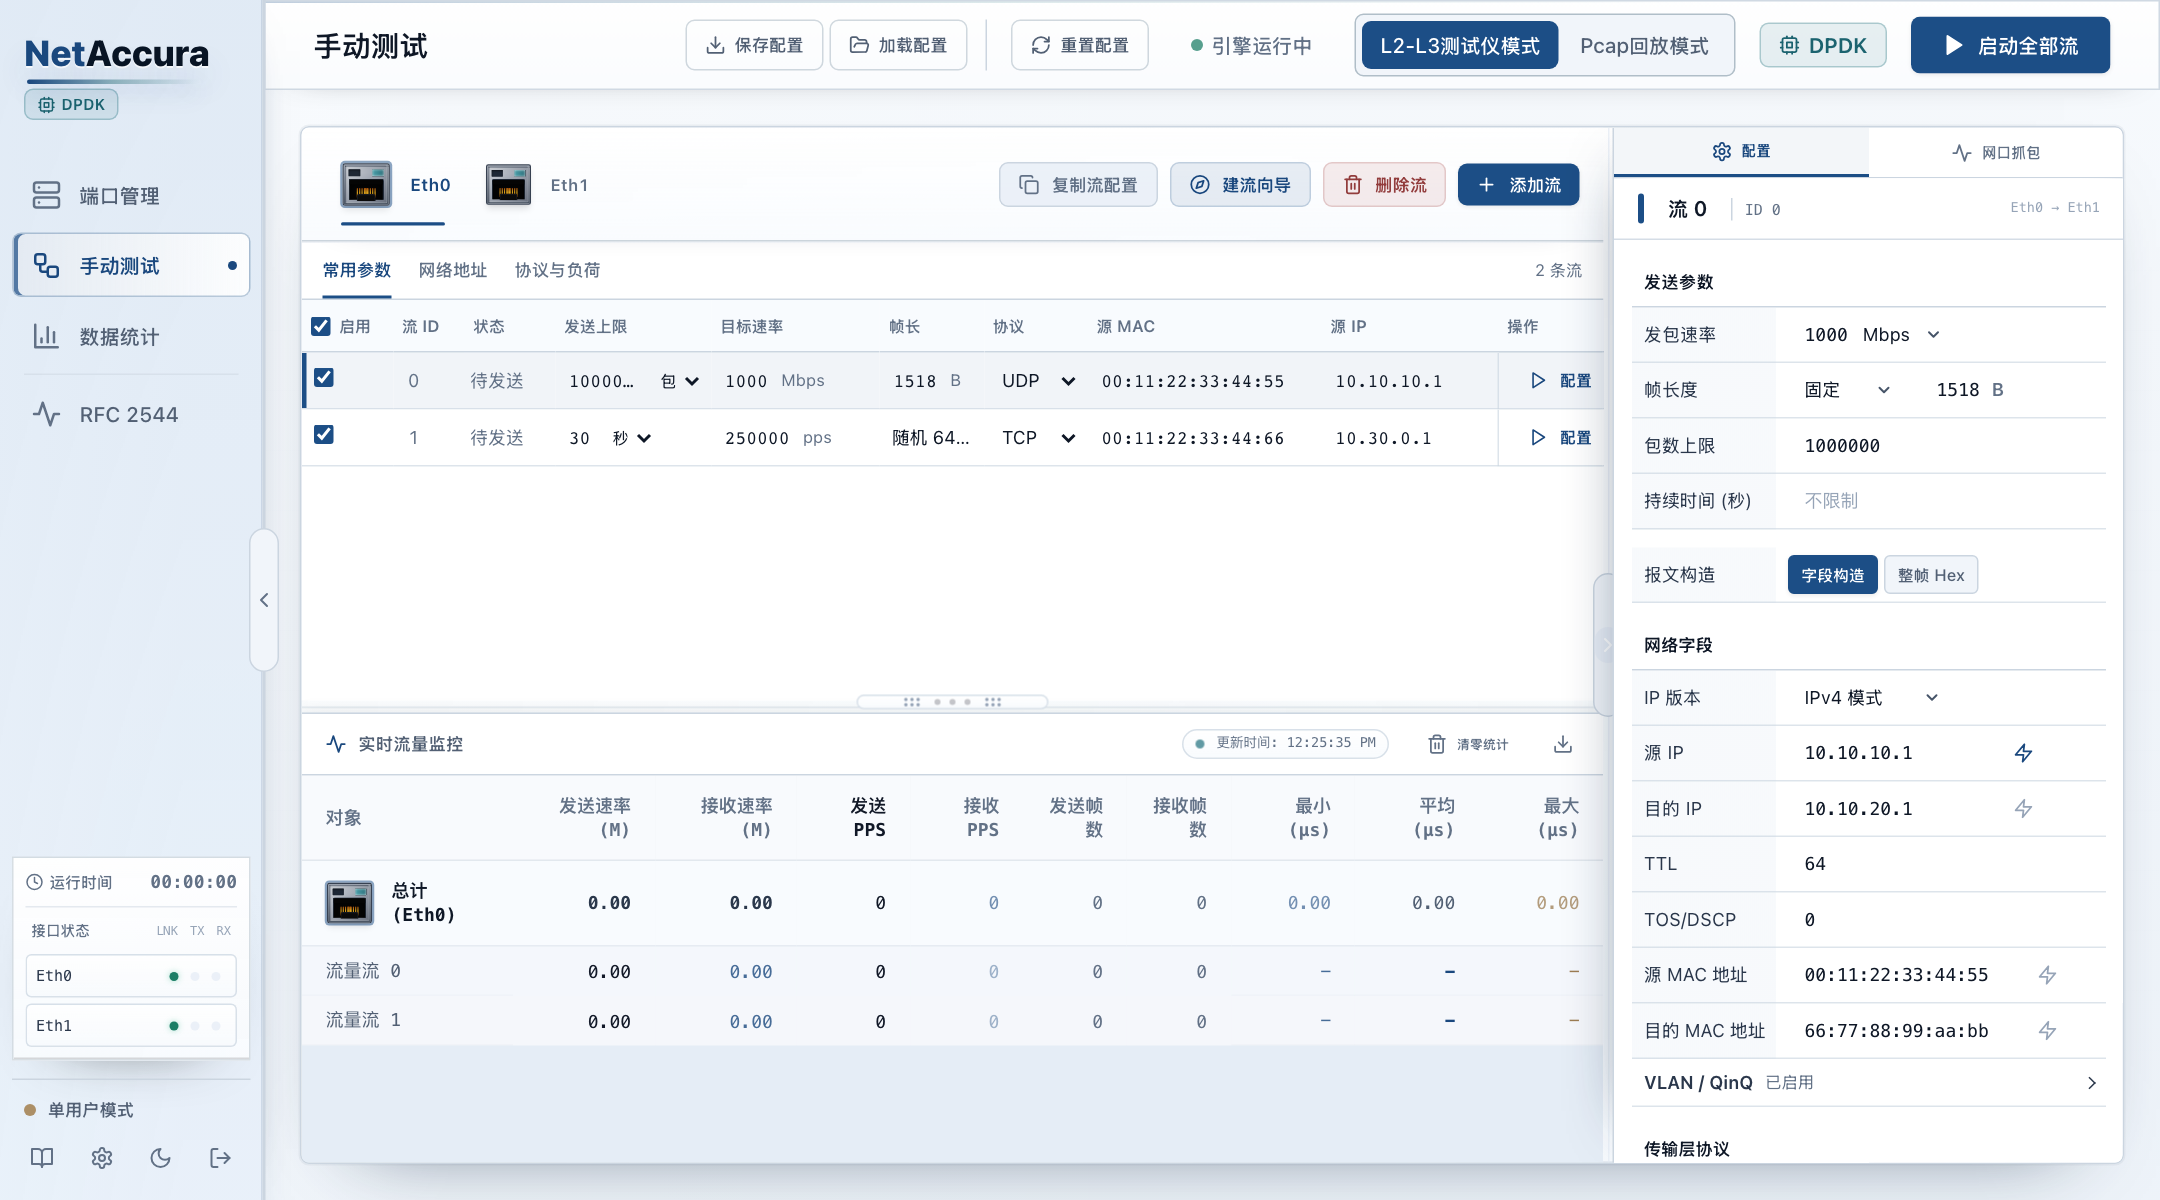Open the 端口管理 sidebar item
The width and height of the screenshot is (2160, 1200).
[x=132, y=196]
